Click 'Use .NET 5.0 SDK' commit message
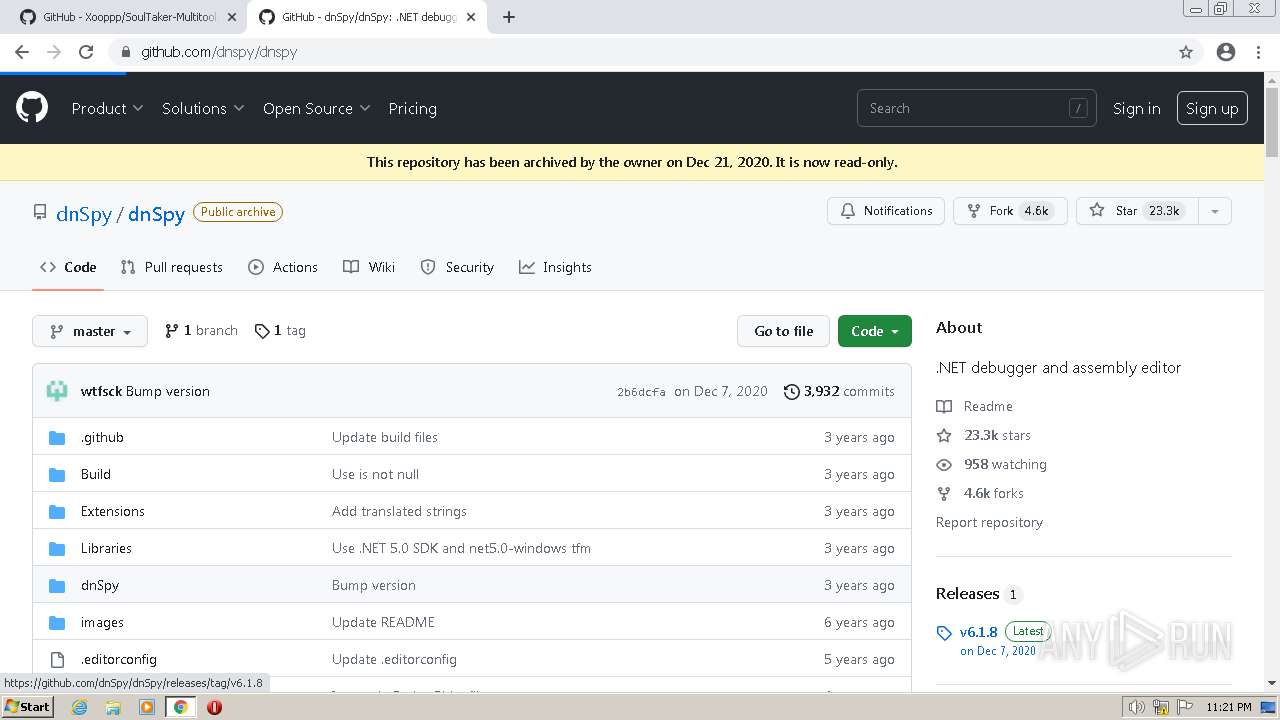This screenshot has width=1280, height=720. point(461,548)
